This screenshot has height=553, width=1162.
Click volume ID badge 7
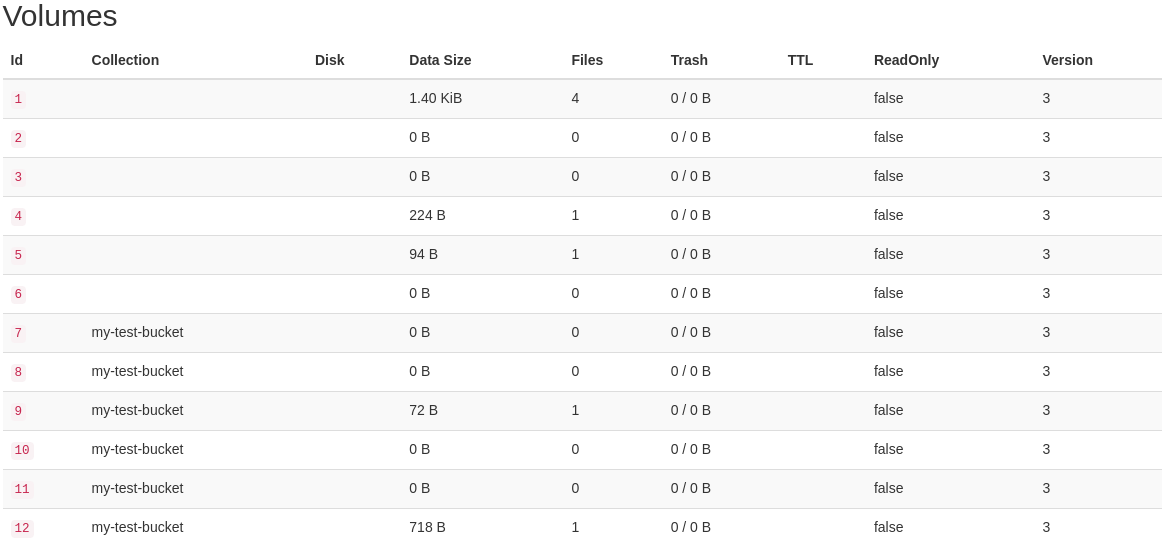click(18, 333)
